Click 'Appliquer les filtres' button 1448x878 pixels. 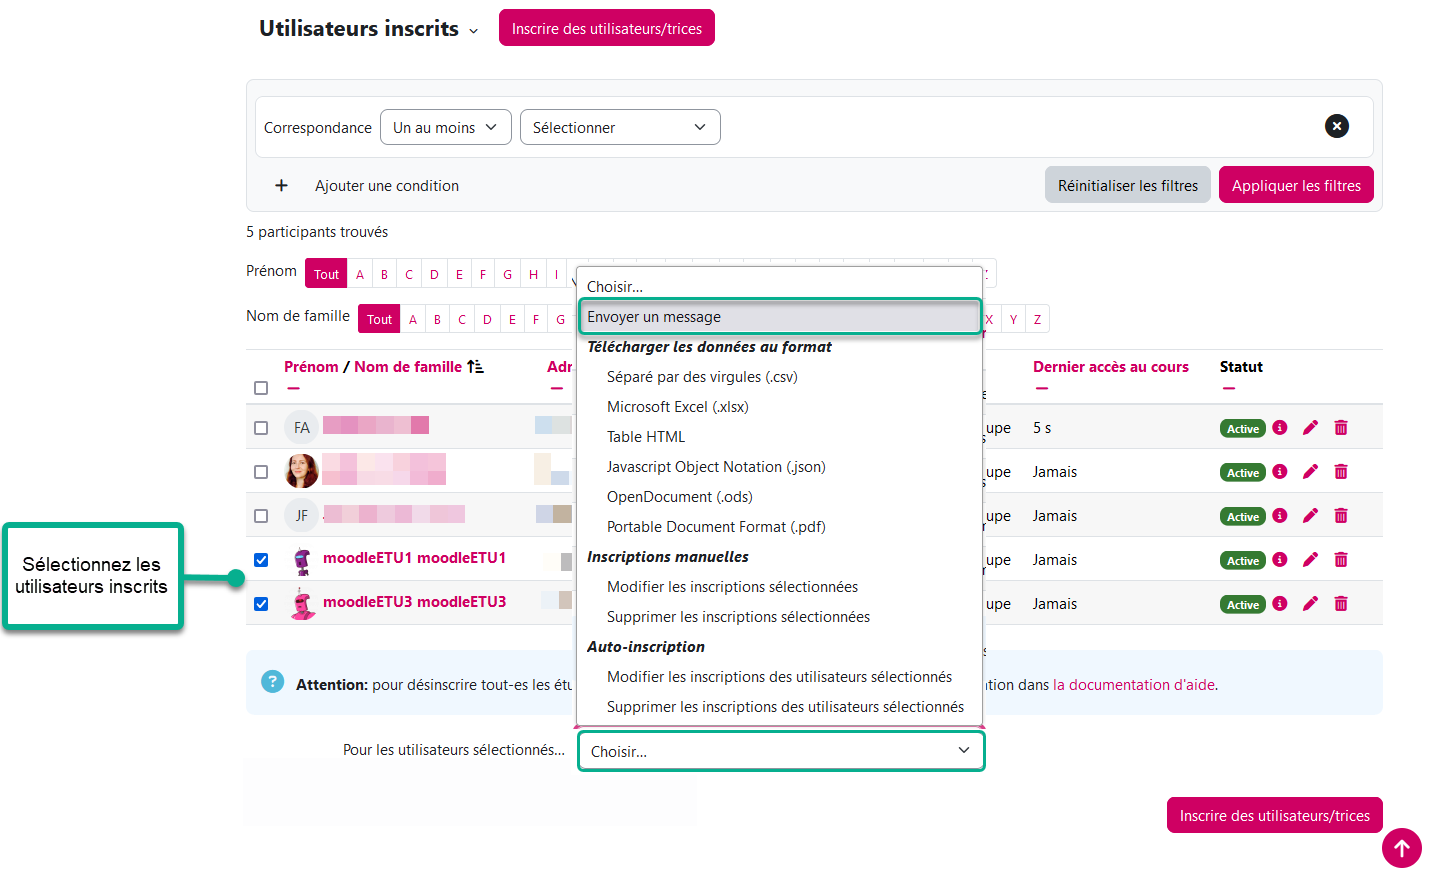pos(1295,186)
